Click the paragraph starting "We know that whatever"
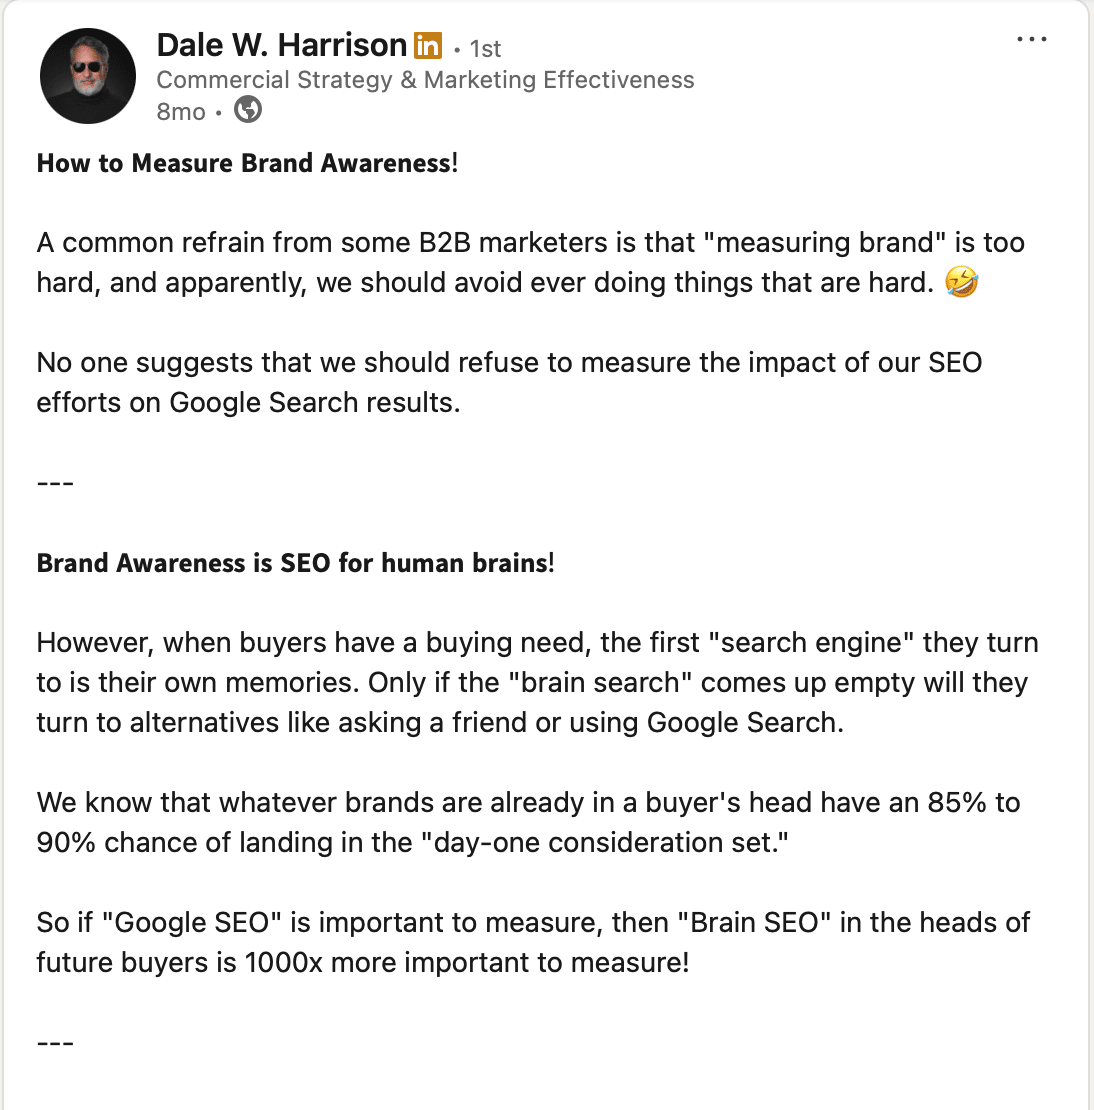Image resolution: width=1094 pixels, height=1110 pixels. click(528, 822)
